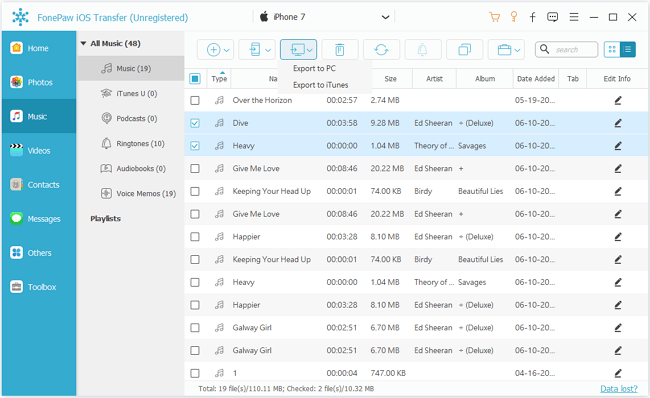Click the refresh icon in toolbar
The image size is (650, 398).
[x=381, y=50]
